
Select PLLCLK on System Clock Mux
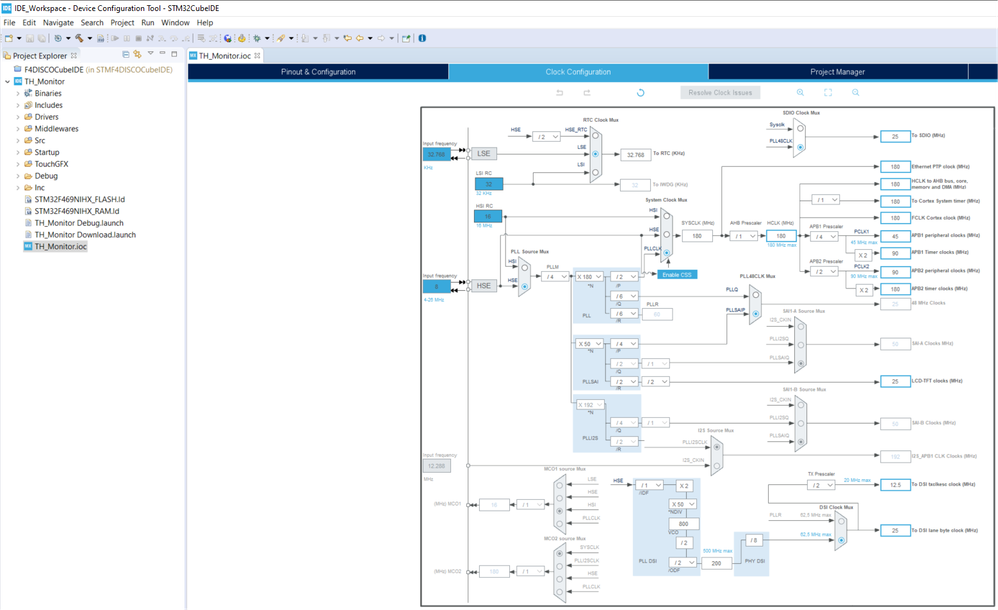[x=666, y=253]
